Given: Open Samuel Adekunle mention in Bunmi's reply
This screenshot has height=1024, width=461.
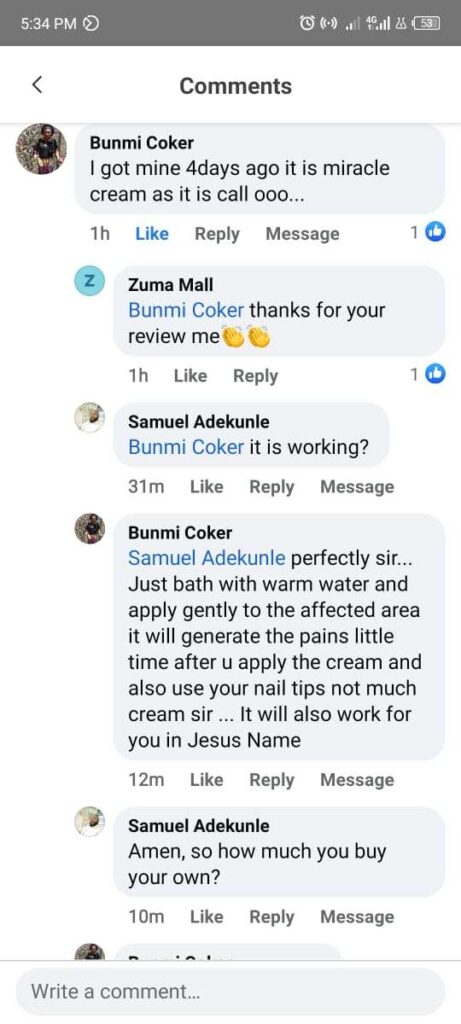Looking at the screenshot, I should [x=206, y=558].
